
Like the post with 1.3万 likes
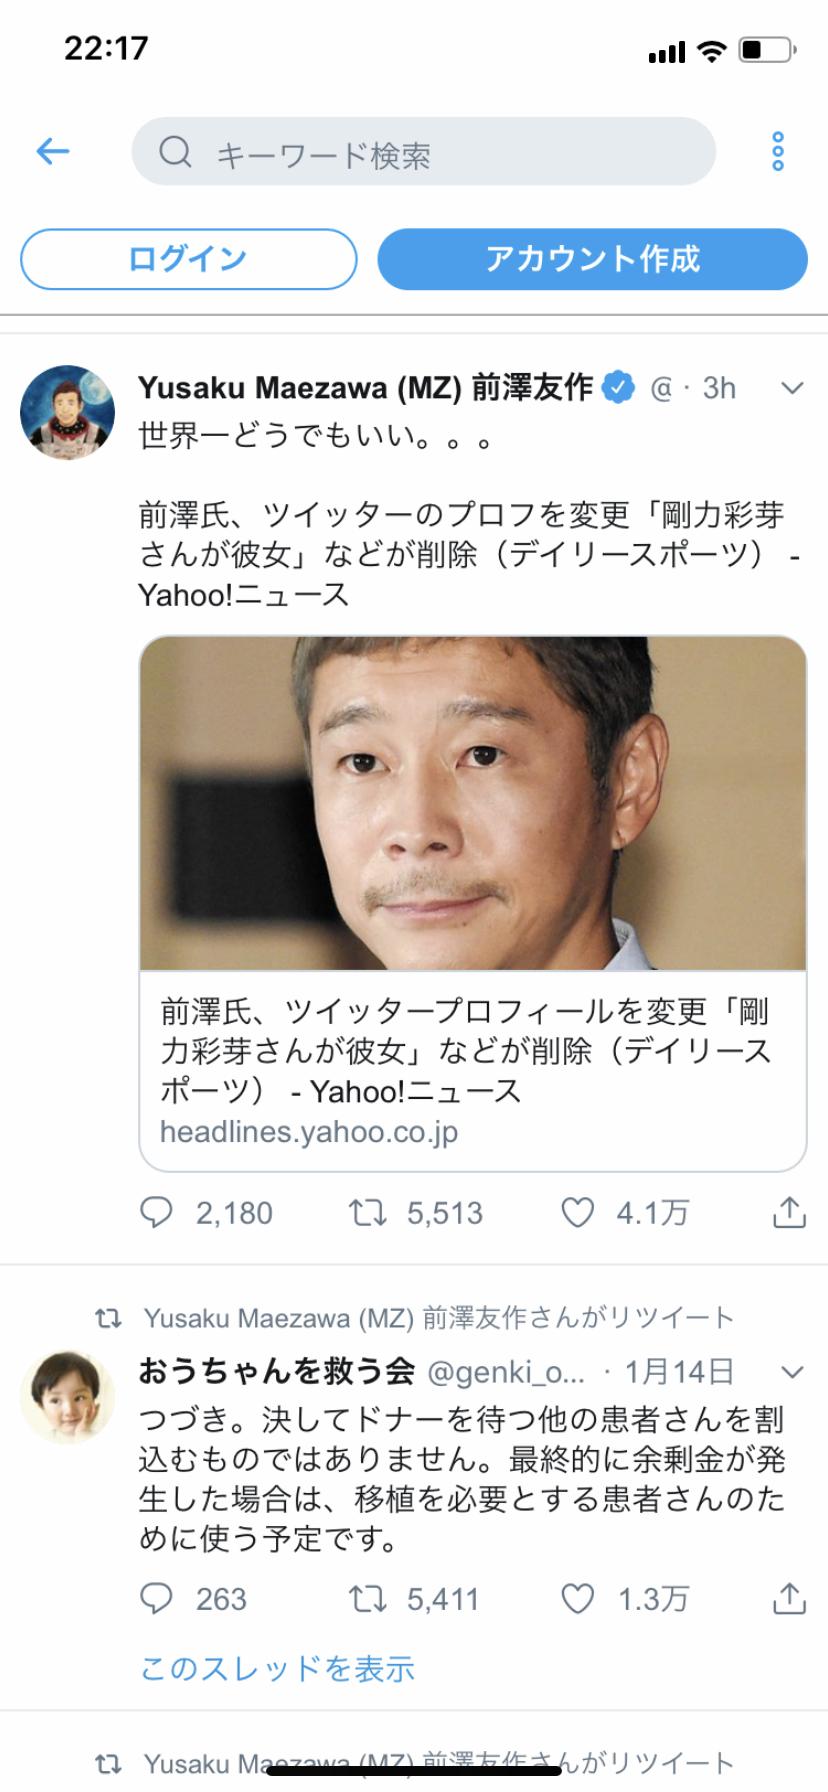(x=578, y=1599)
